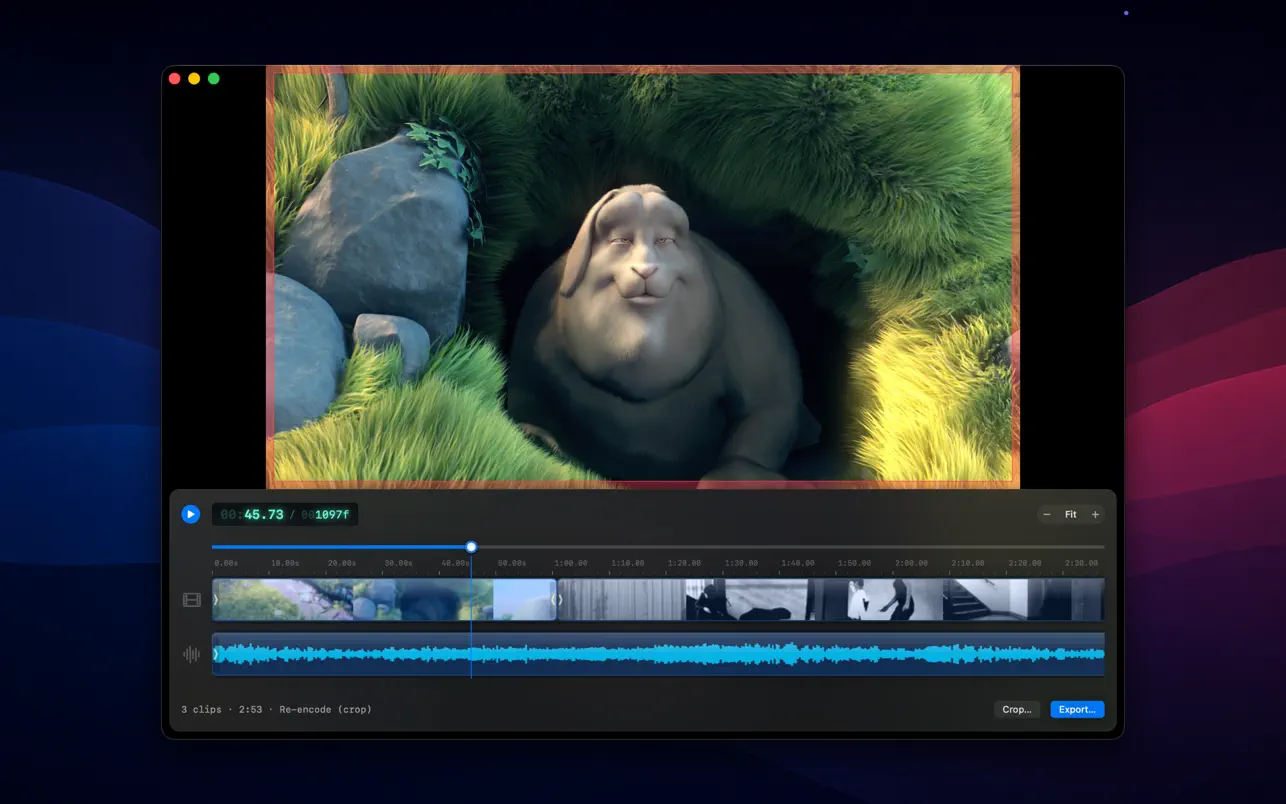Click the trim handle at end of first clip
The image size is (1286, 804).
coord(553,599)
